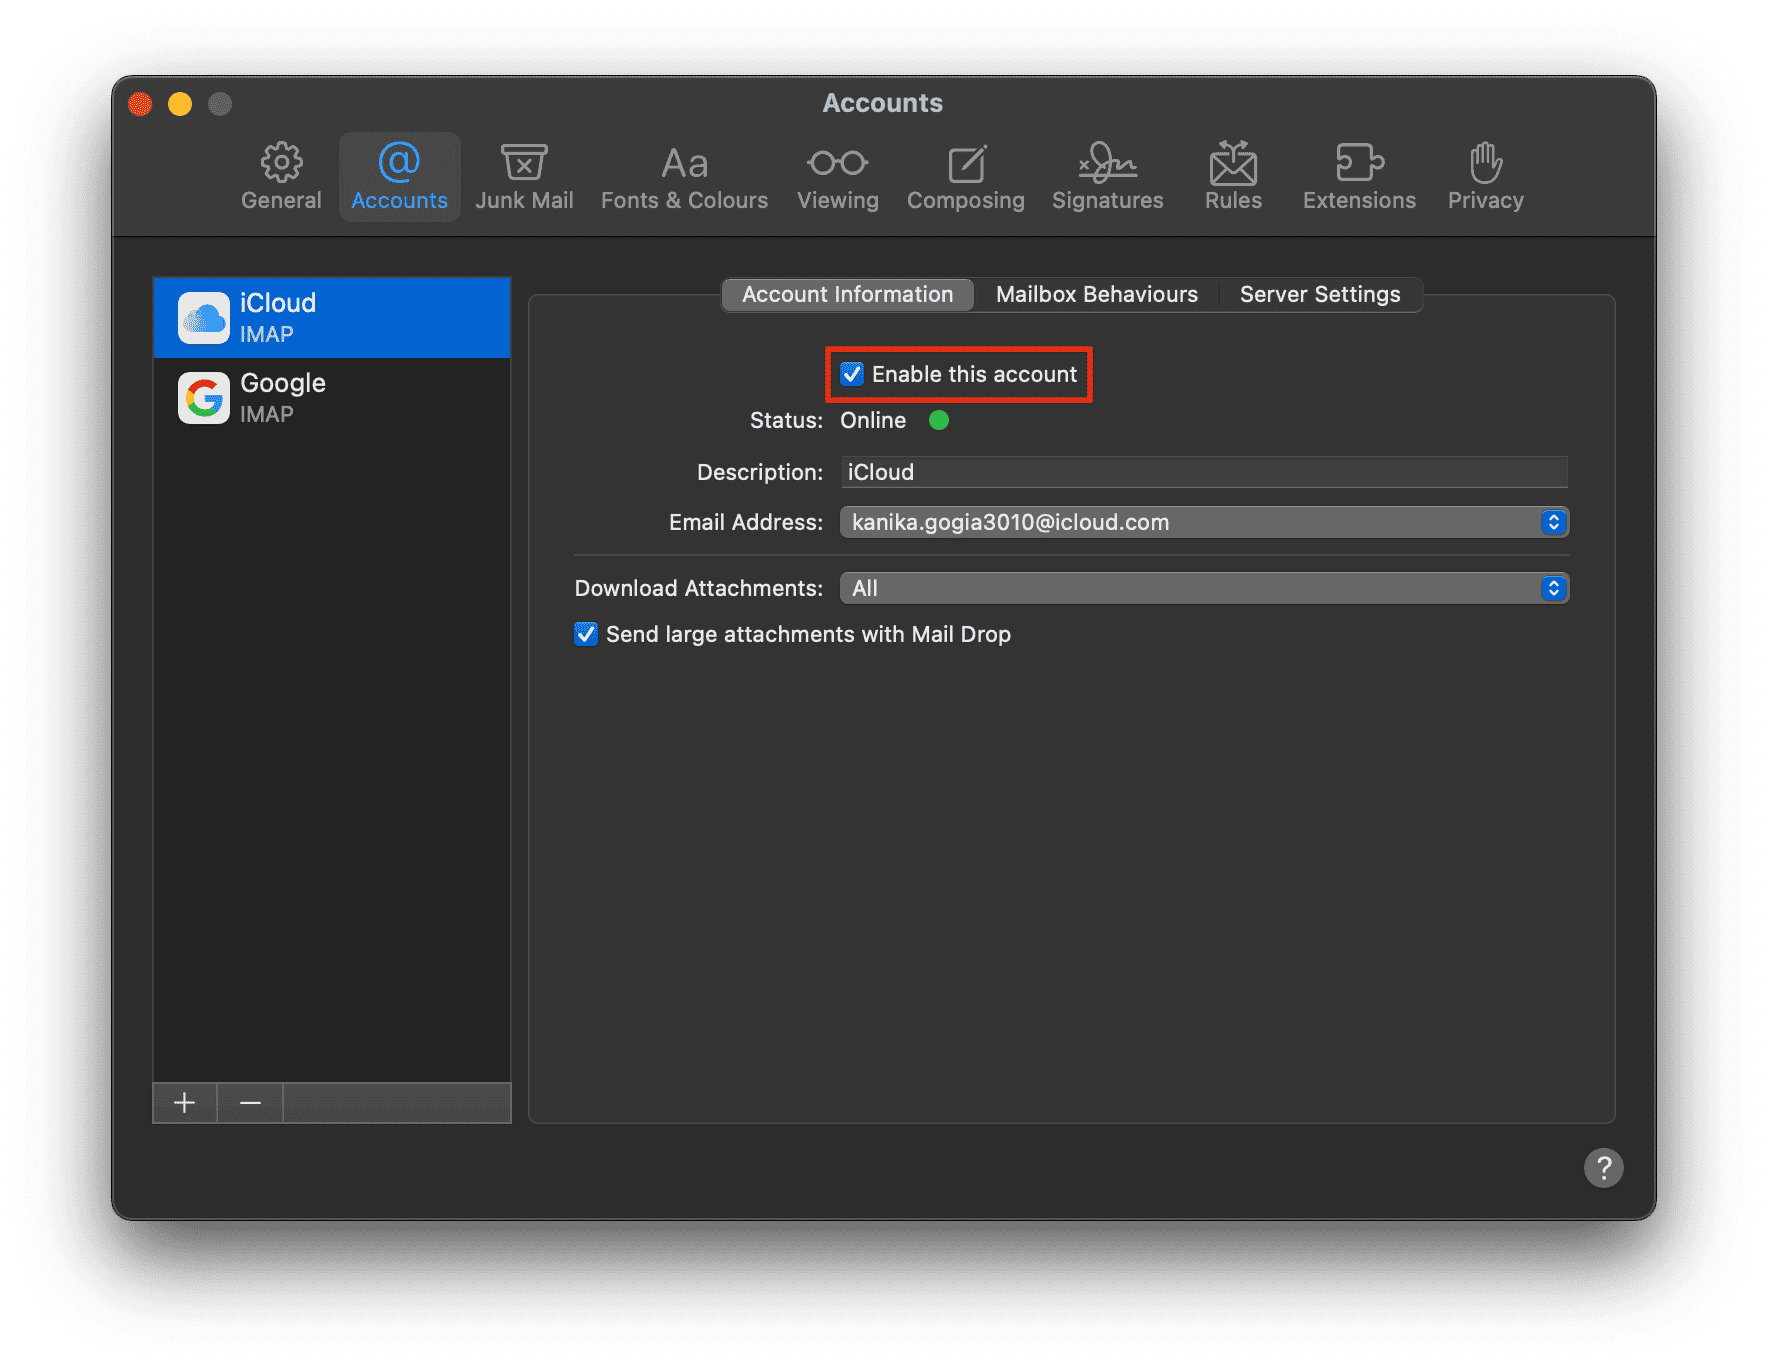1768x1368 pixels.
Task: Click the minus button to remove account
Action: click(x=250, y=1103)
